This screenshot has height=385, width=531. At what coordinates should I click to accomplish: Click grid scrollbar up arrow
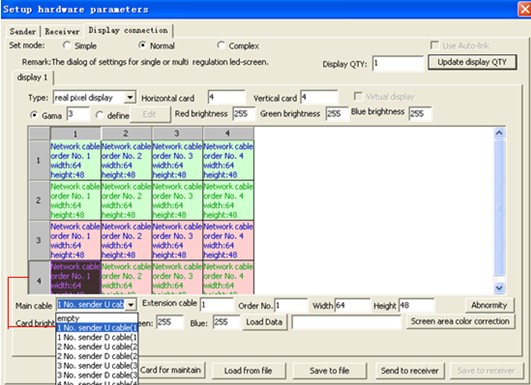[x=499, y=133]
